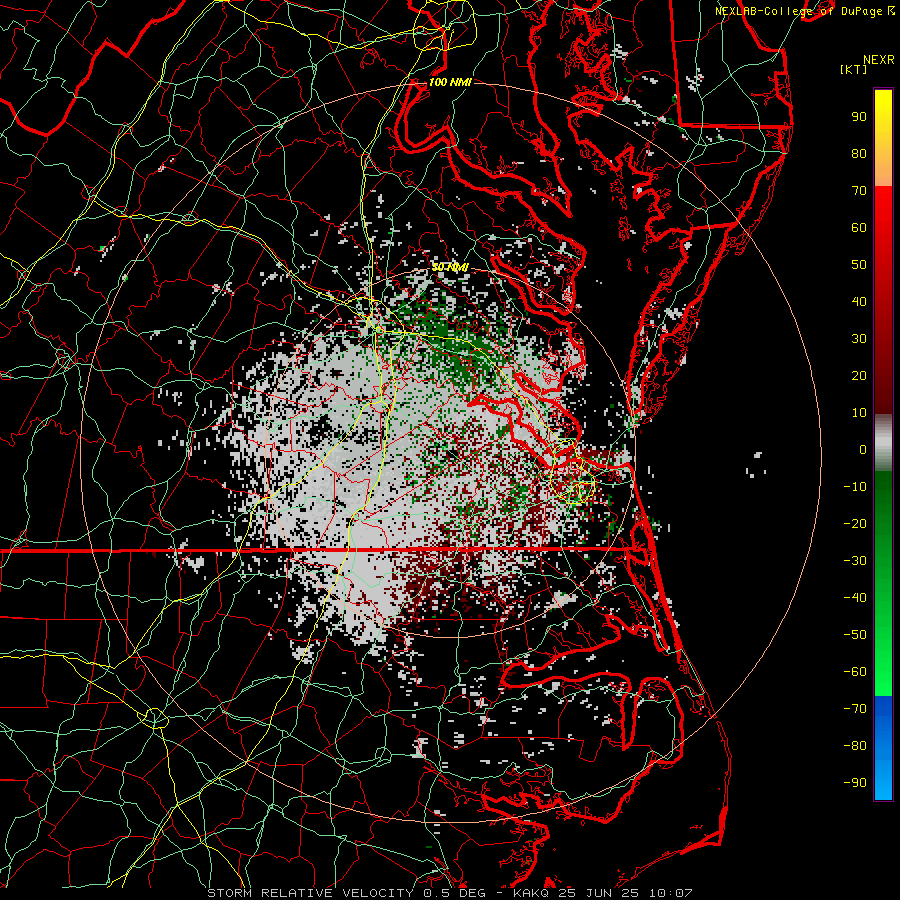Click the 90 value on the velocity scale

pos(859,117)
